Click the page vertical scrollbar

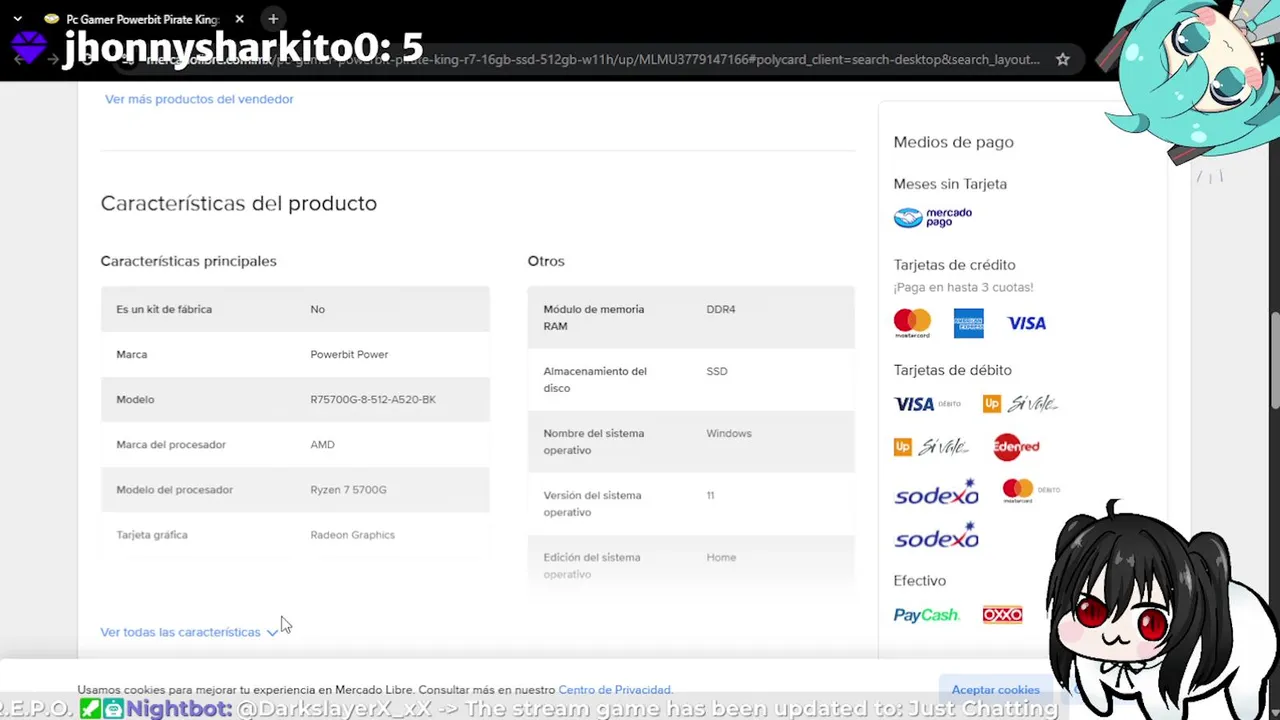pyautogui.click(x=1275, y=361)
